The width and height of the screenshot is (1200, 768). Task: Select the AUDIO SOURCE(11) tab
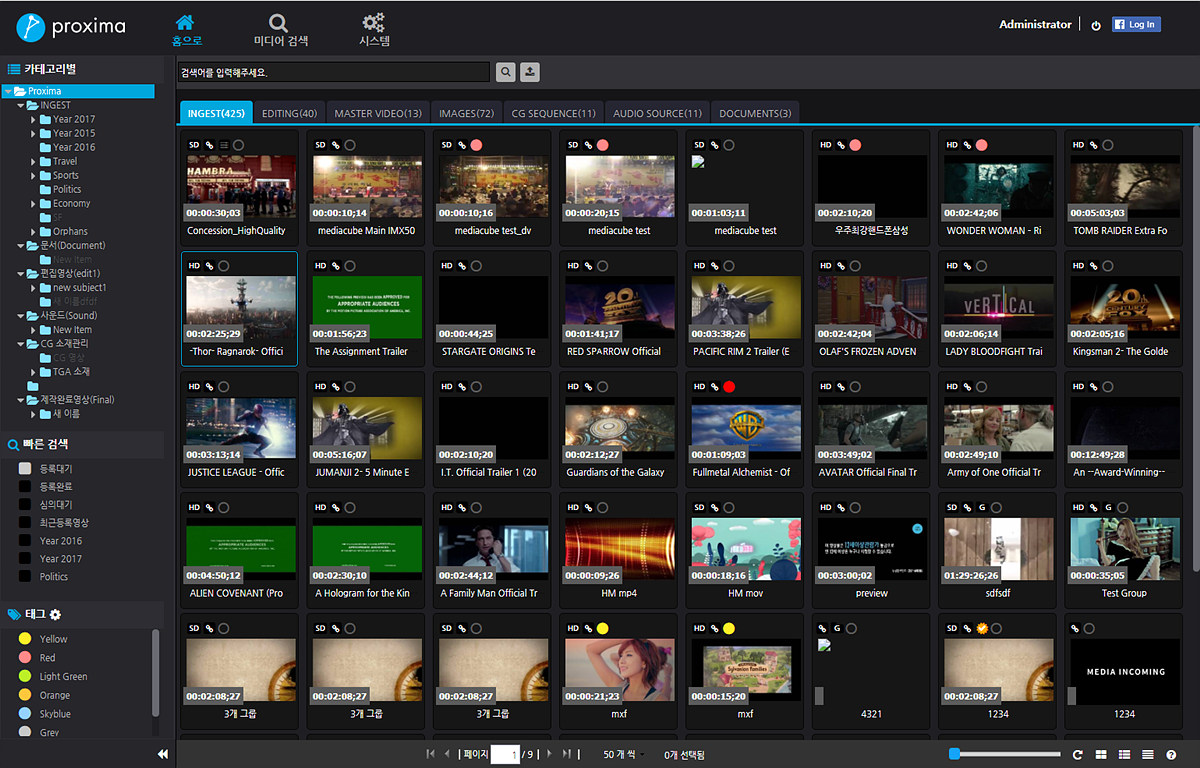point(658,113)
